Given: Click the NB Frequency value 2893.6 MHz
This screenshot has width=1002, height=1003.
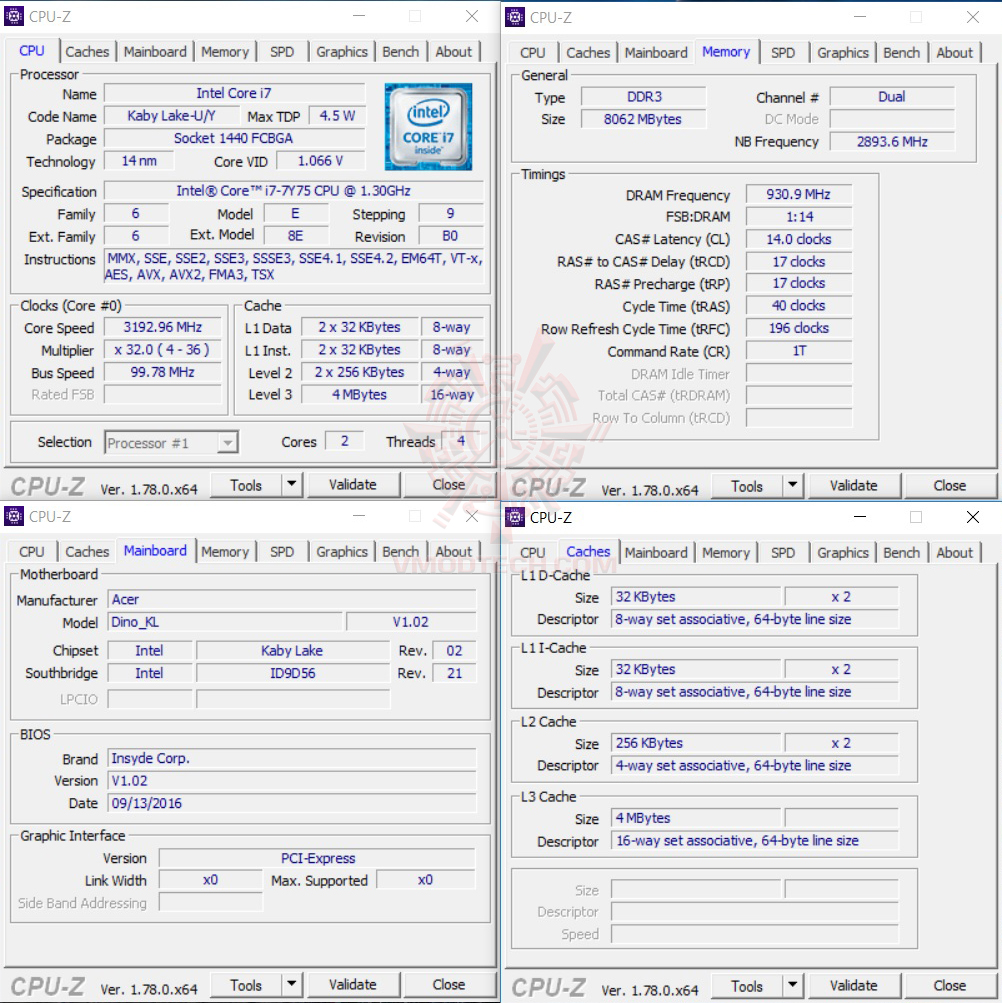Looking at the screenshot, I should 892,142.
